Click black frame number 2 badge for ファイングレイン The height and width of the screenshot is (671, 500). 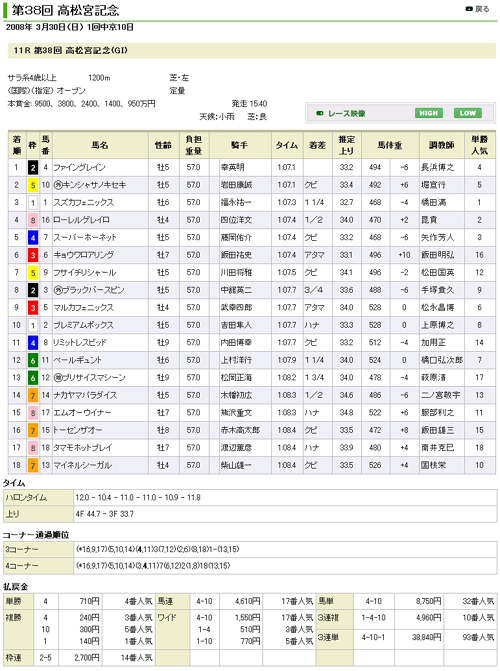coord(33,167)
